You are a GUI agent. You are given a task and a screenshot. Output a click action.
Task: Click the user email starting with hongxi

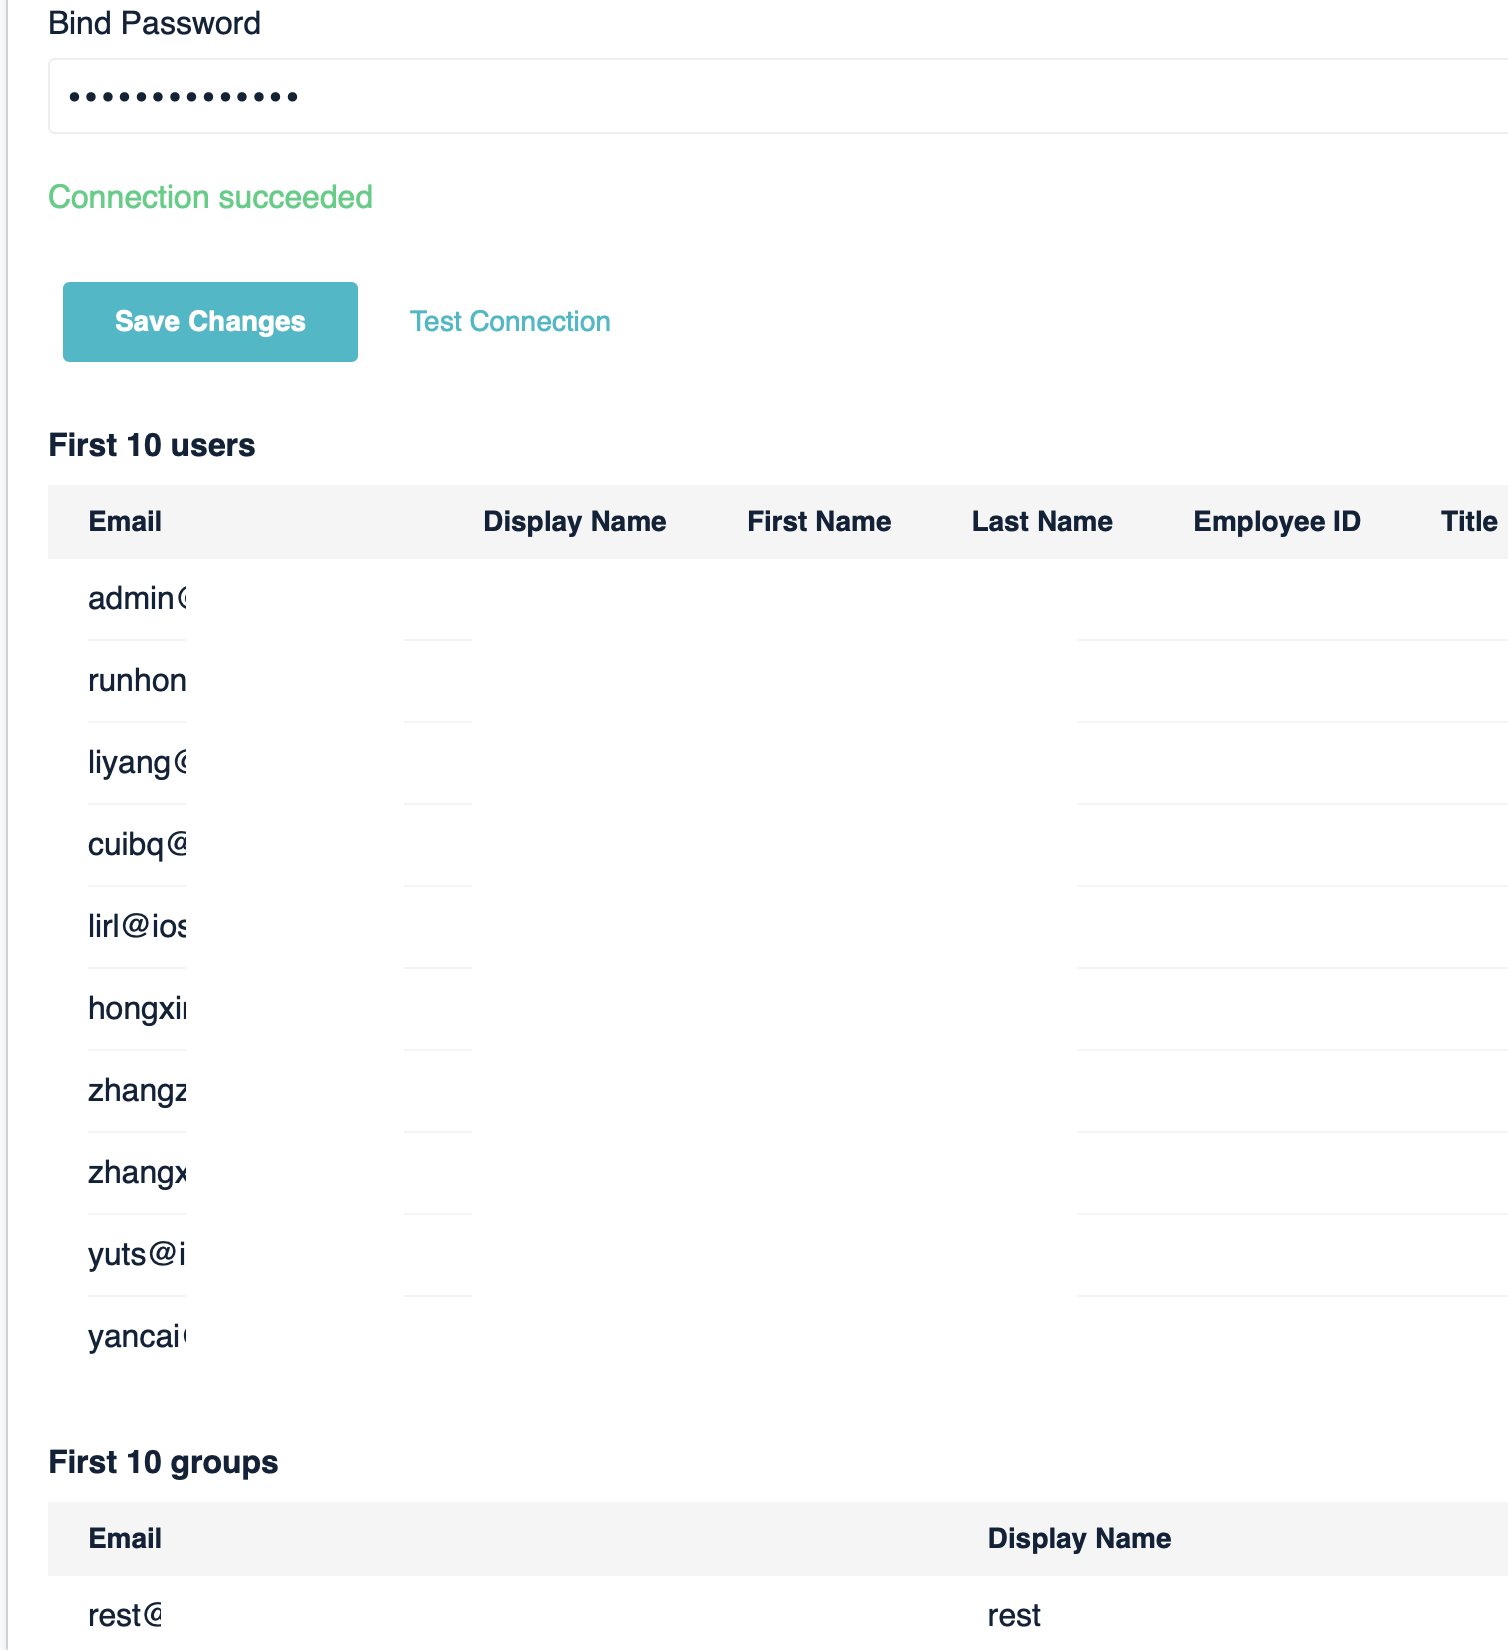pos(136,1008)
